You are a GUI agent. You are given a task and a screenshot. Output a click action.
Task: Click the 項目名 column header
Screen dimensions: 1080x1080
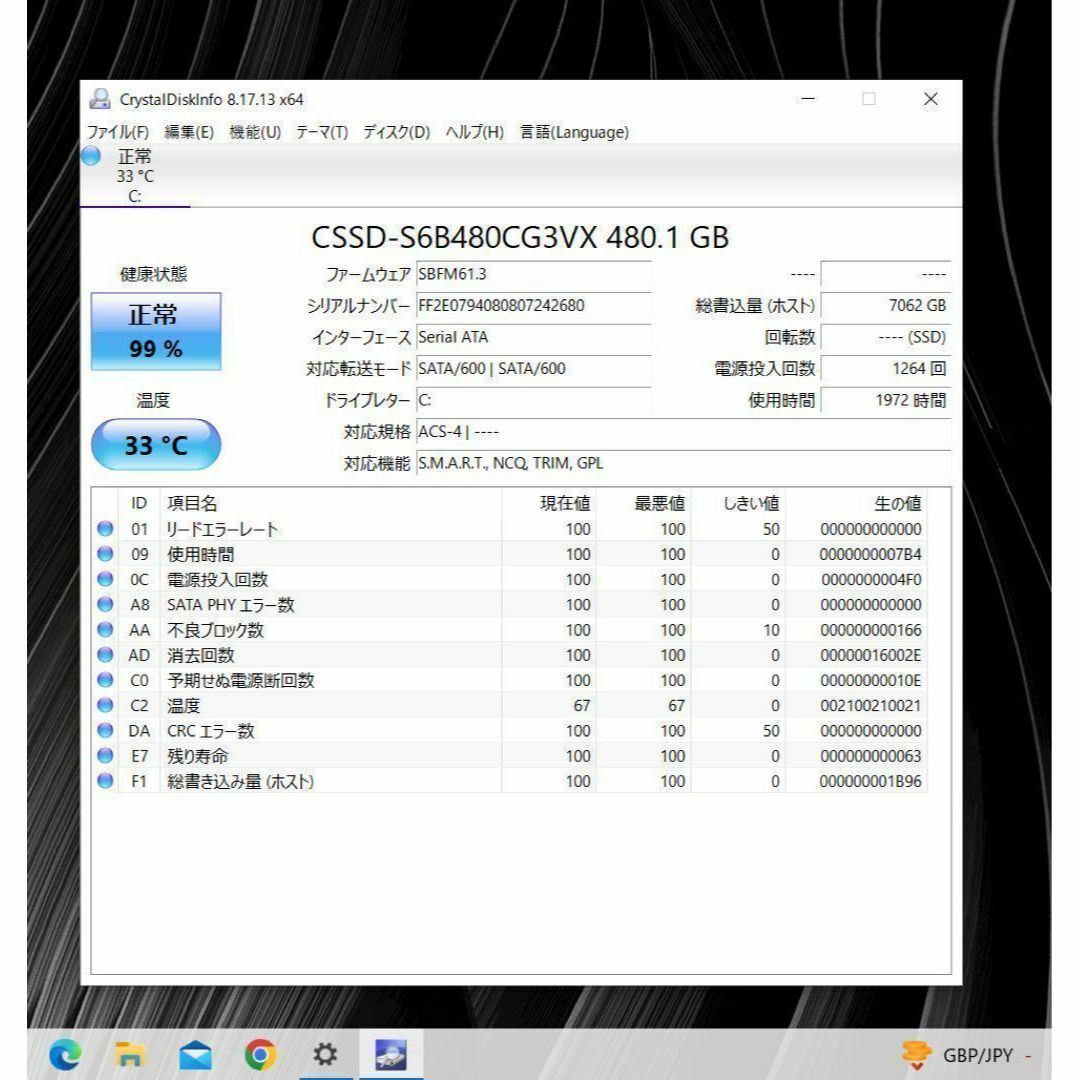331,503
